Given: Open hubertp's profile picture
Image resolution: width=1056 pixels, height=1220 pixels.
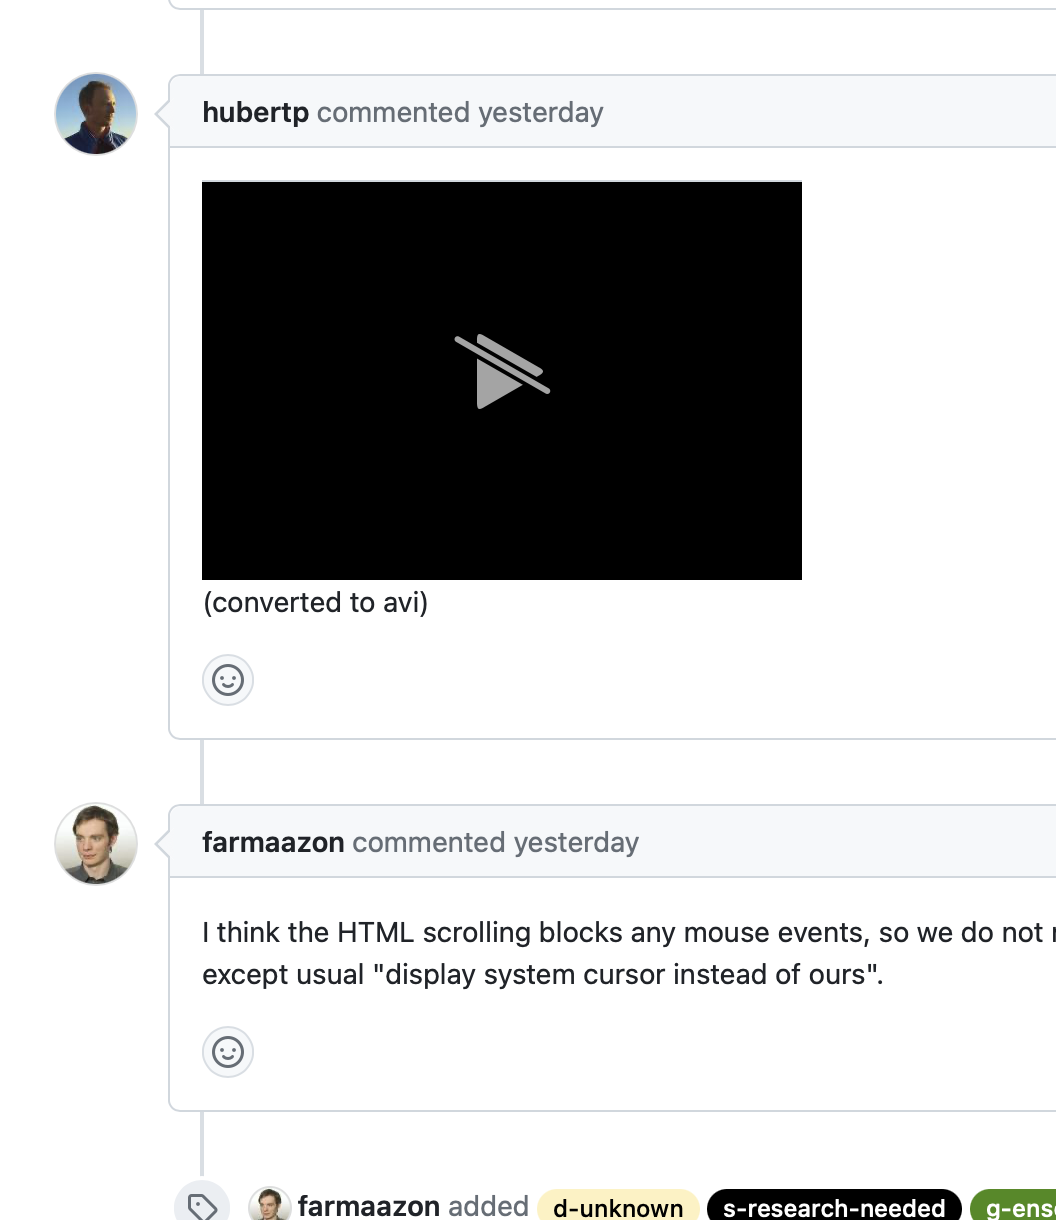Looking at the screenshot, I should pyautogui.click(x=95, y=114).
